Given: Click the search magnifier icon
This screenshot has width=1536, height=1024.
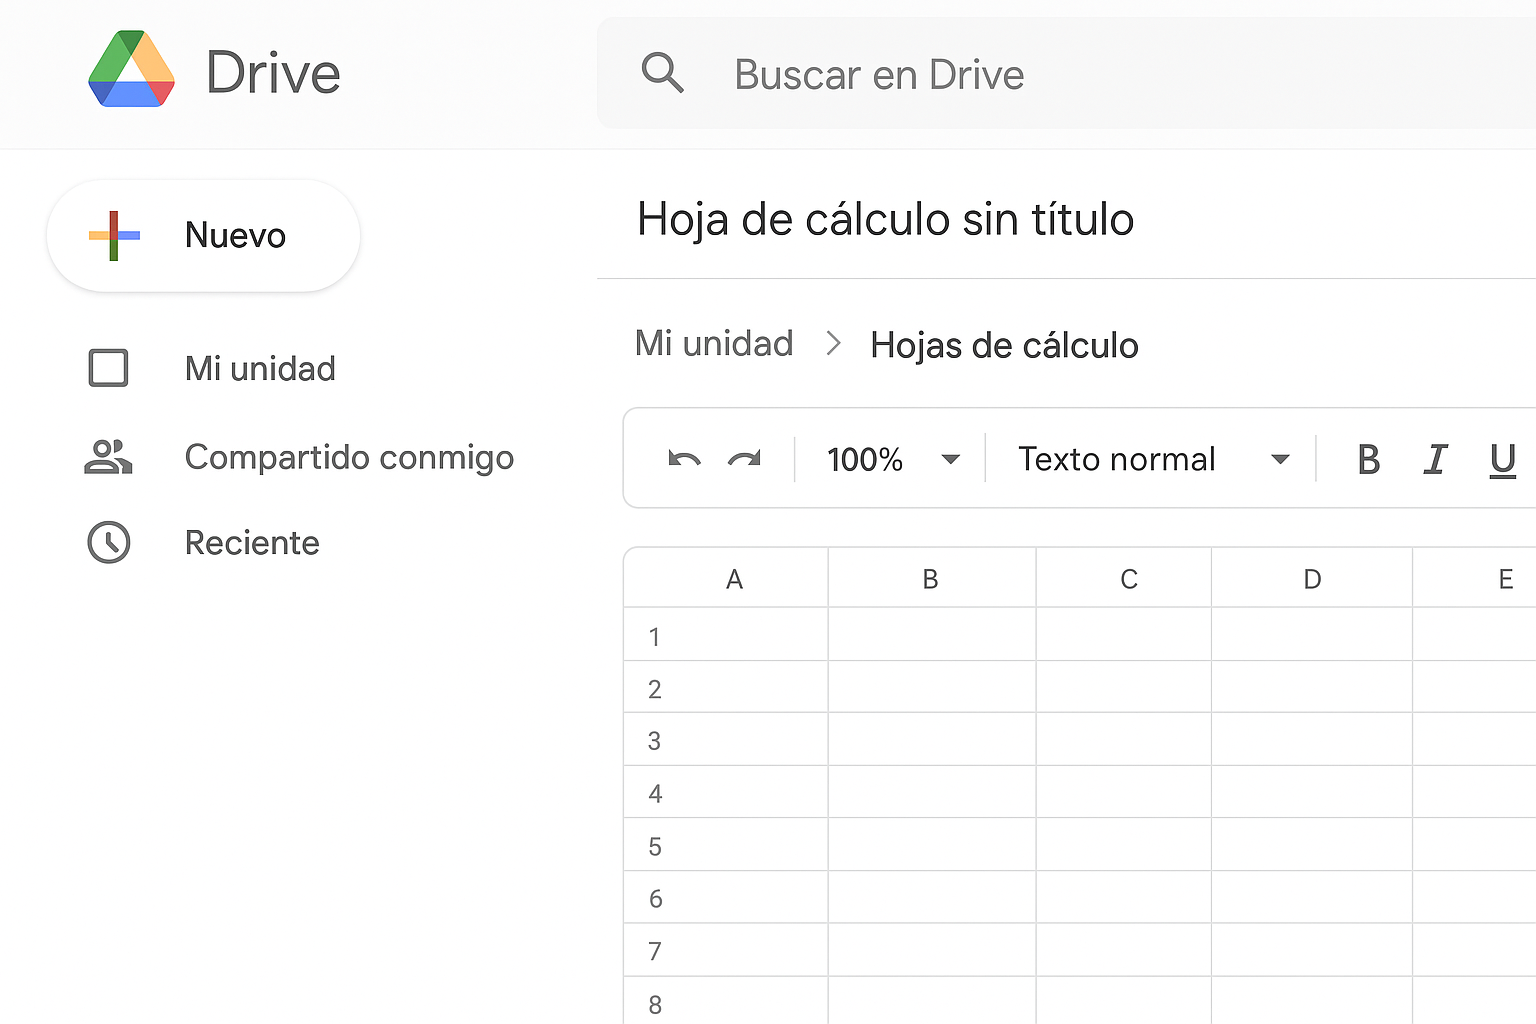Looking at the screenshot, I should coord(662,73).
